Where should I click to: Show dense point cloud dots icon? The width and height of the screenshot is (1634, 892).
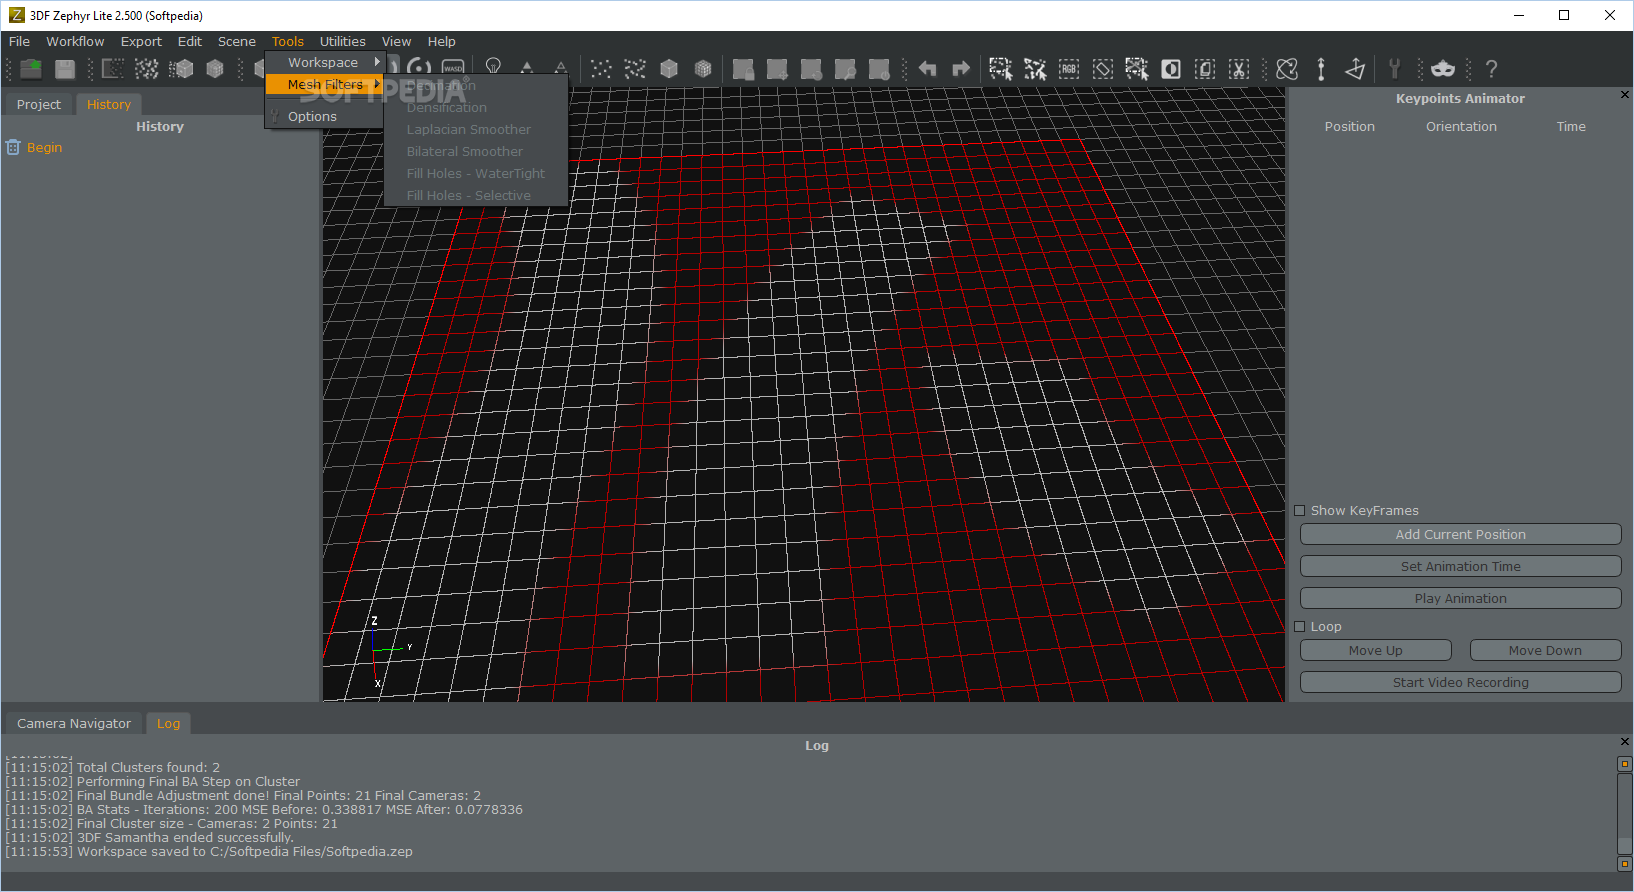(635, 69)
